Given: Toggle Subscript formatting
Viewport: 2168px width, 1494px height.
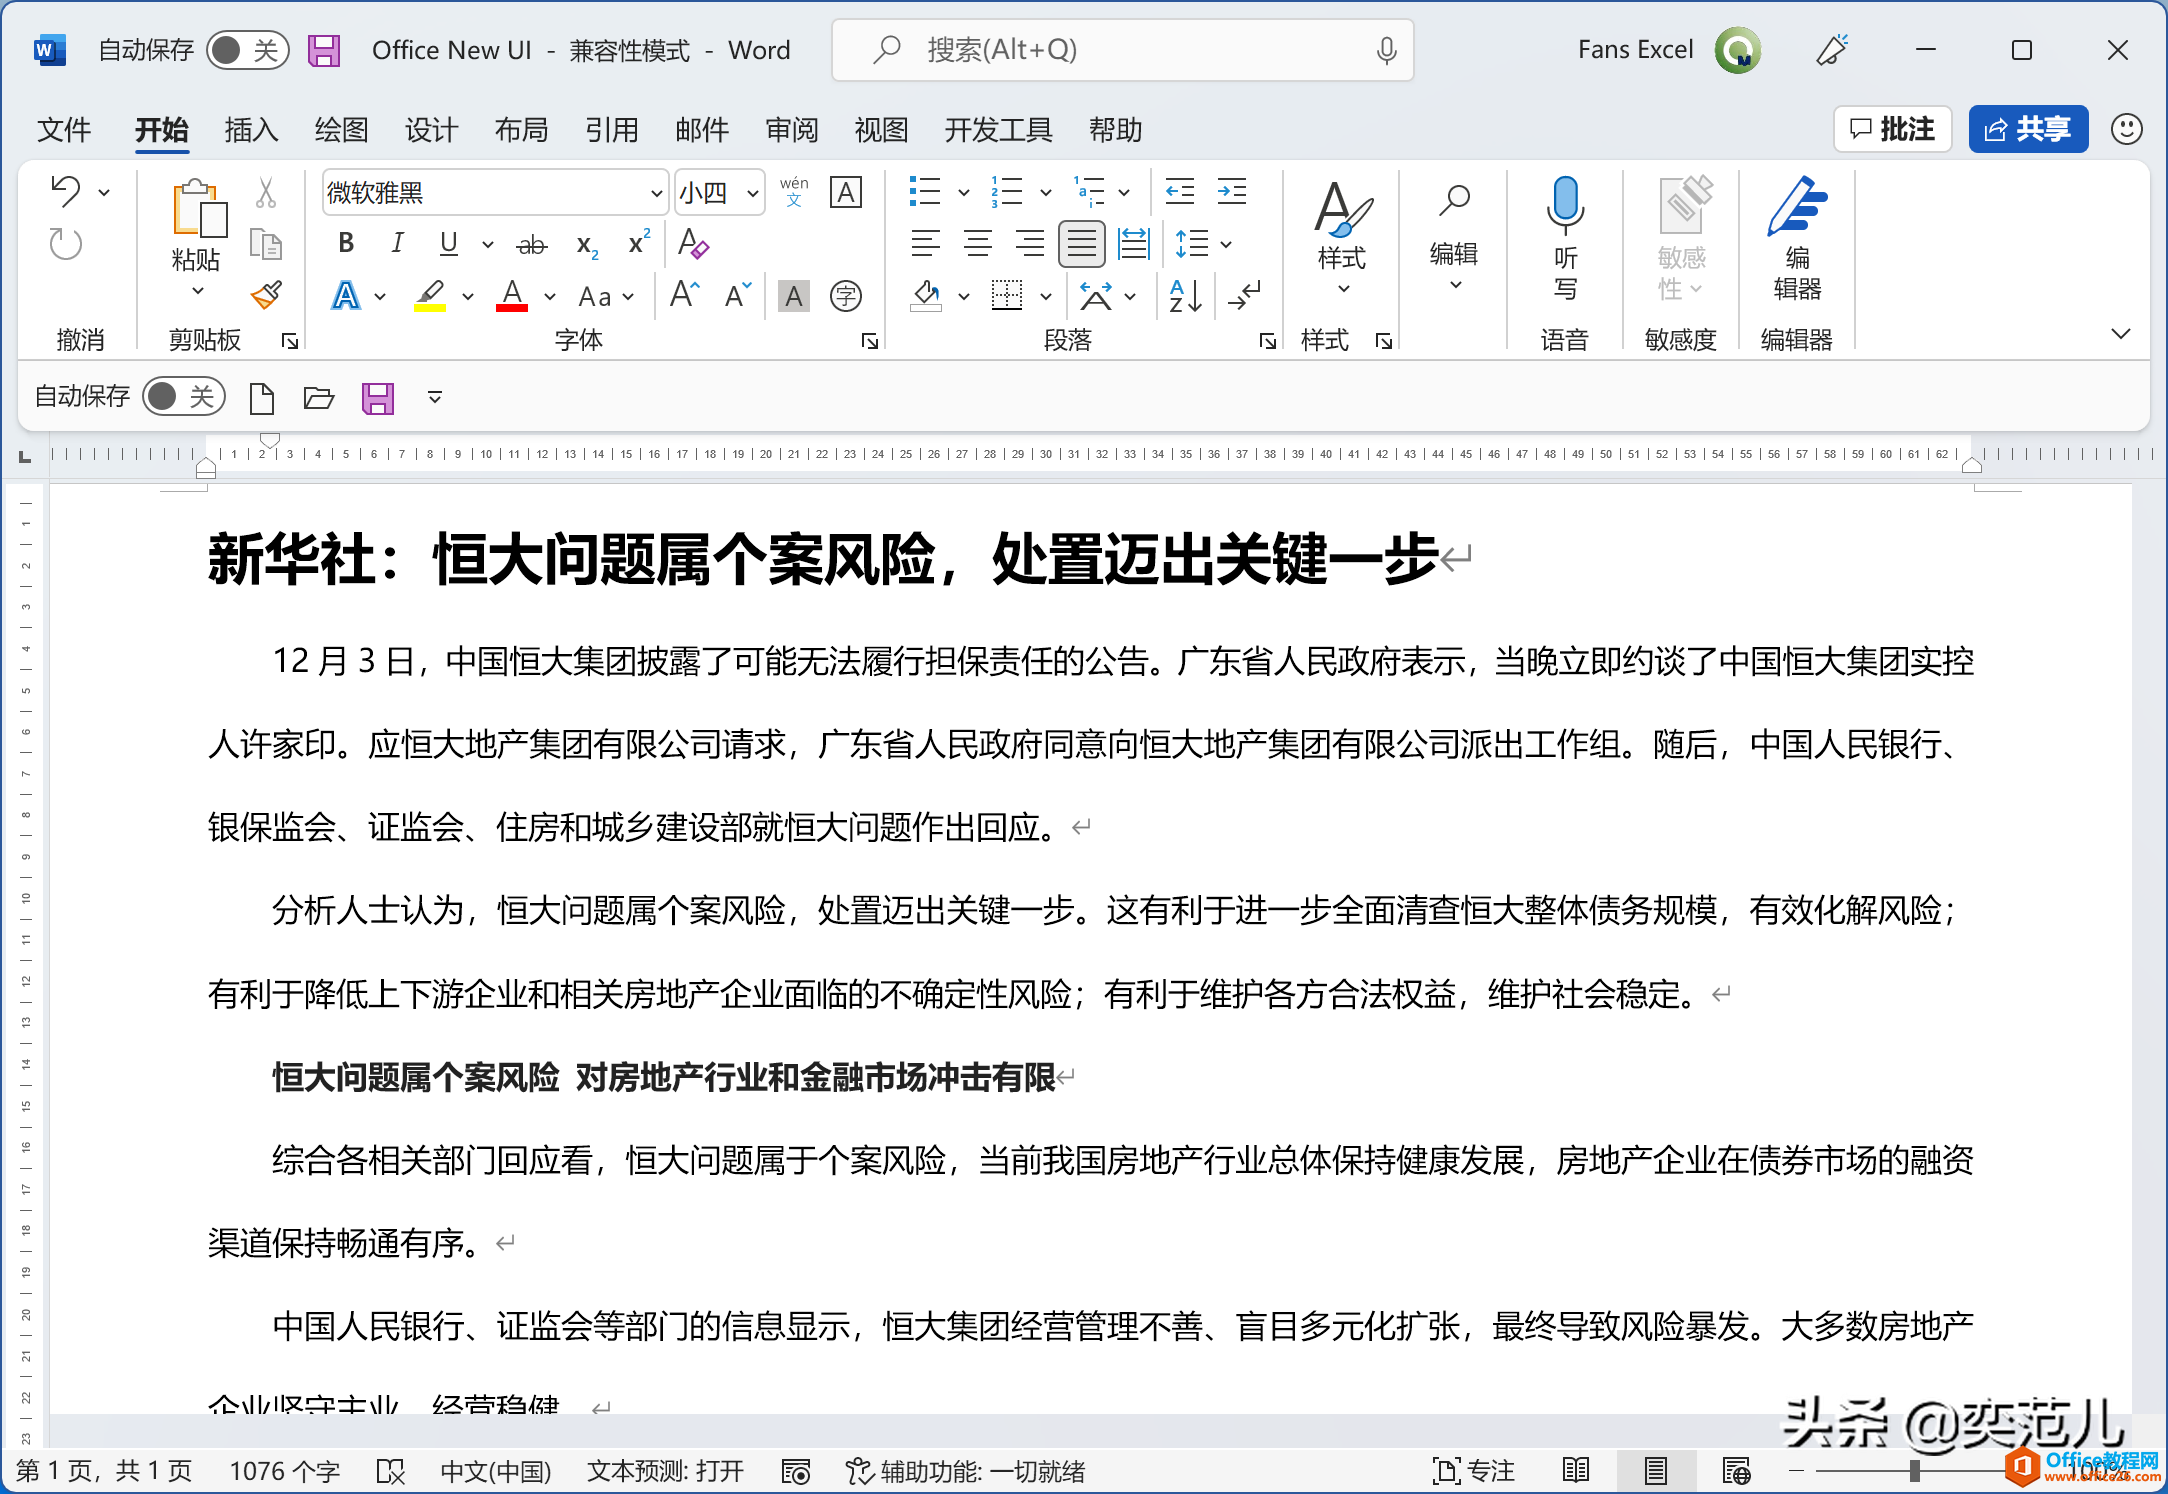Looking at the screenshot, I should click(x=588, y=245).
